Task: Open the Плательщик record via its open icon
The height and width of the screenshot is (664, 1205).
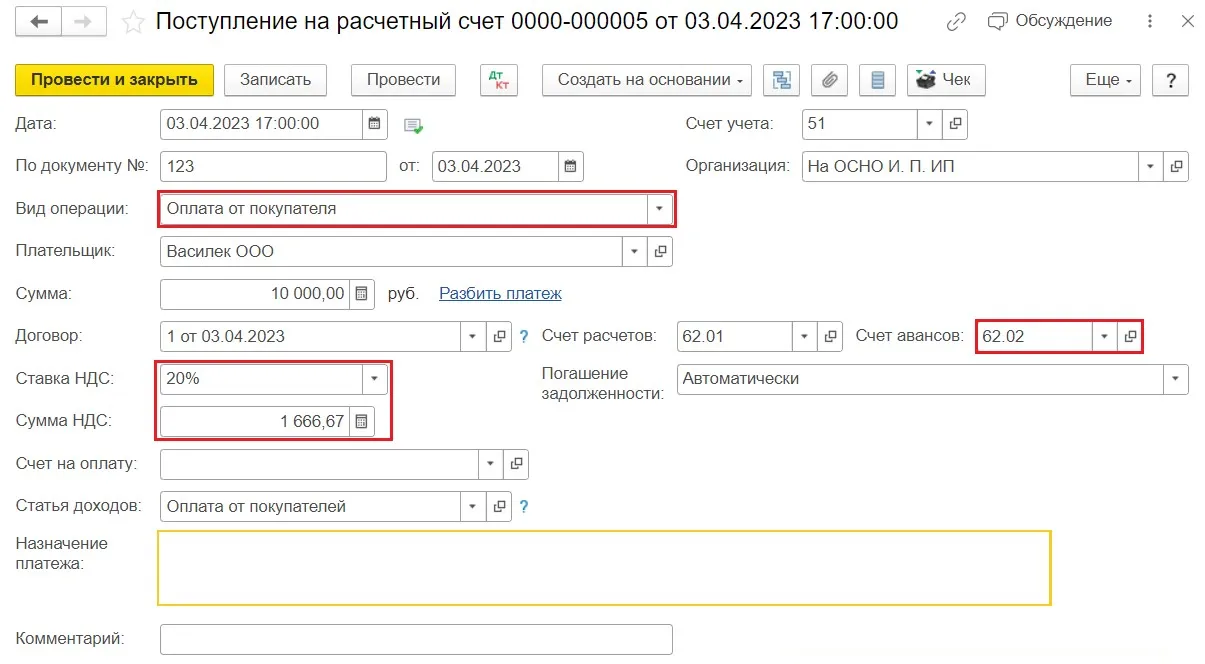Action: (x=660, y=252)
